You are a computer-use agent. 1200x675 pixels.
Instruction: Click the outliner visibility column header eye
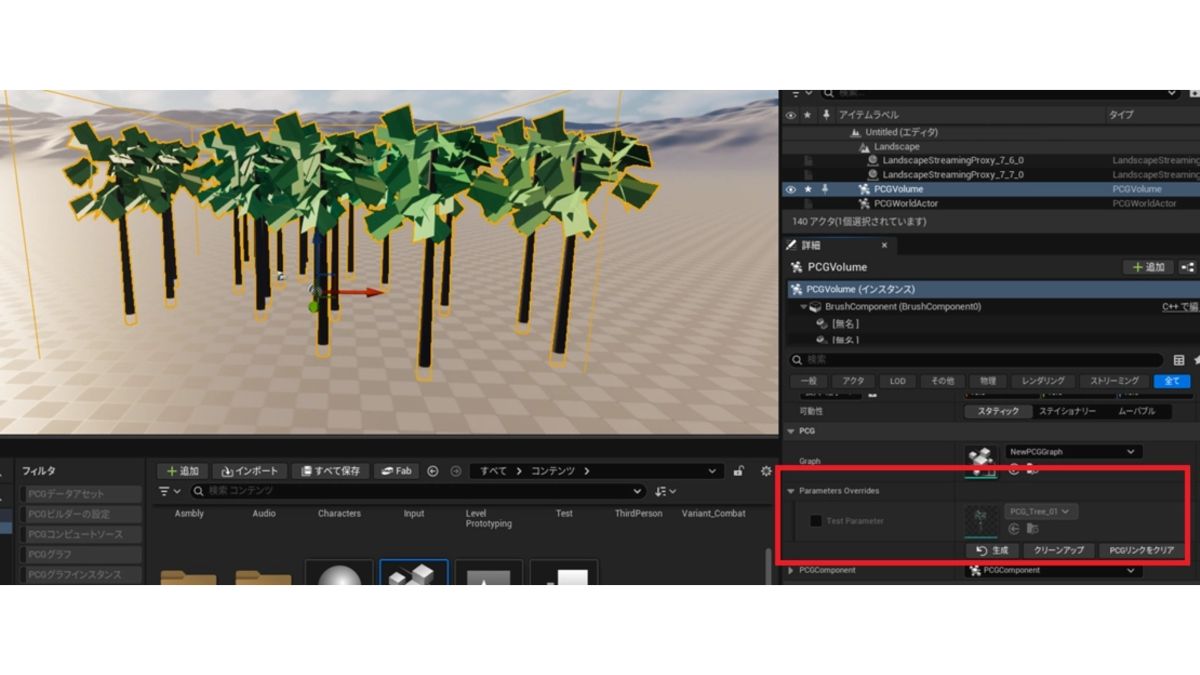point(791,115)
